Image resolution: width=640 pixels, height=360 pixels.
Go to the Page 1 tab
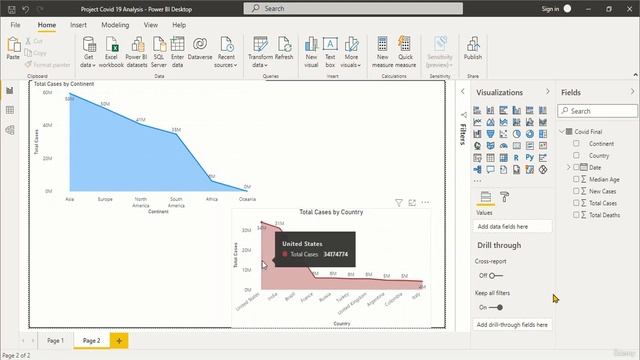[56, 340]
